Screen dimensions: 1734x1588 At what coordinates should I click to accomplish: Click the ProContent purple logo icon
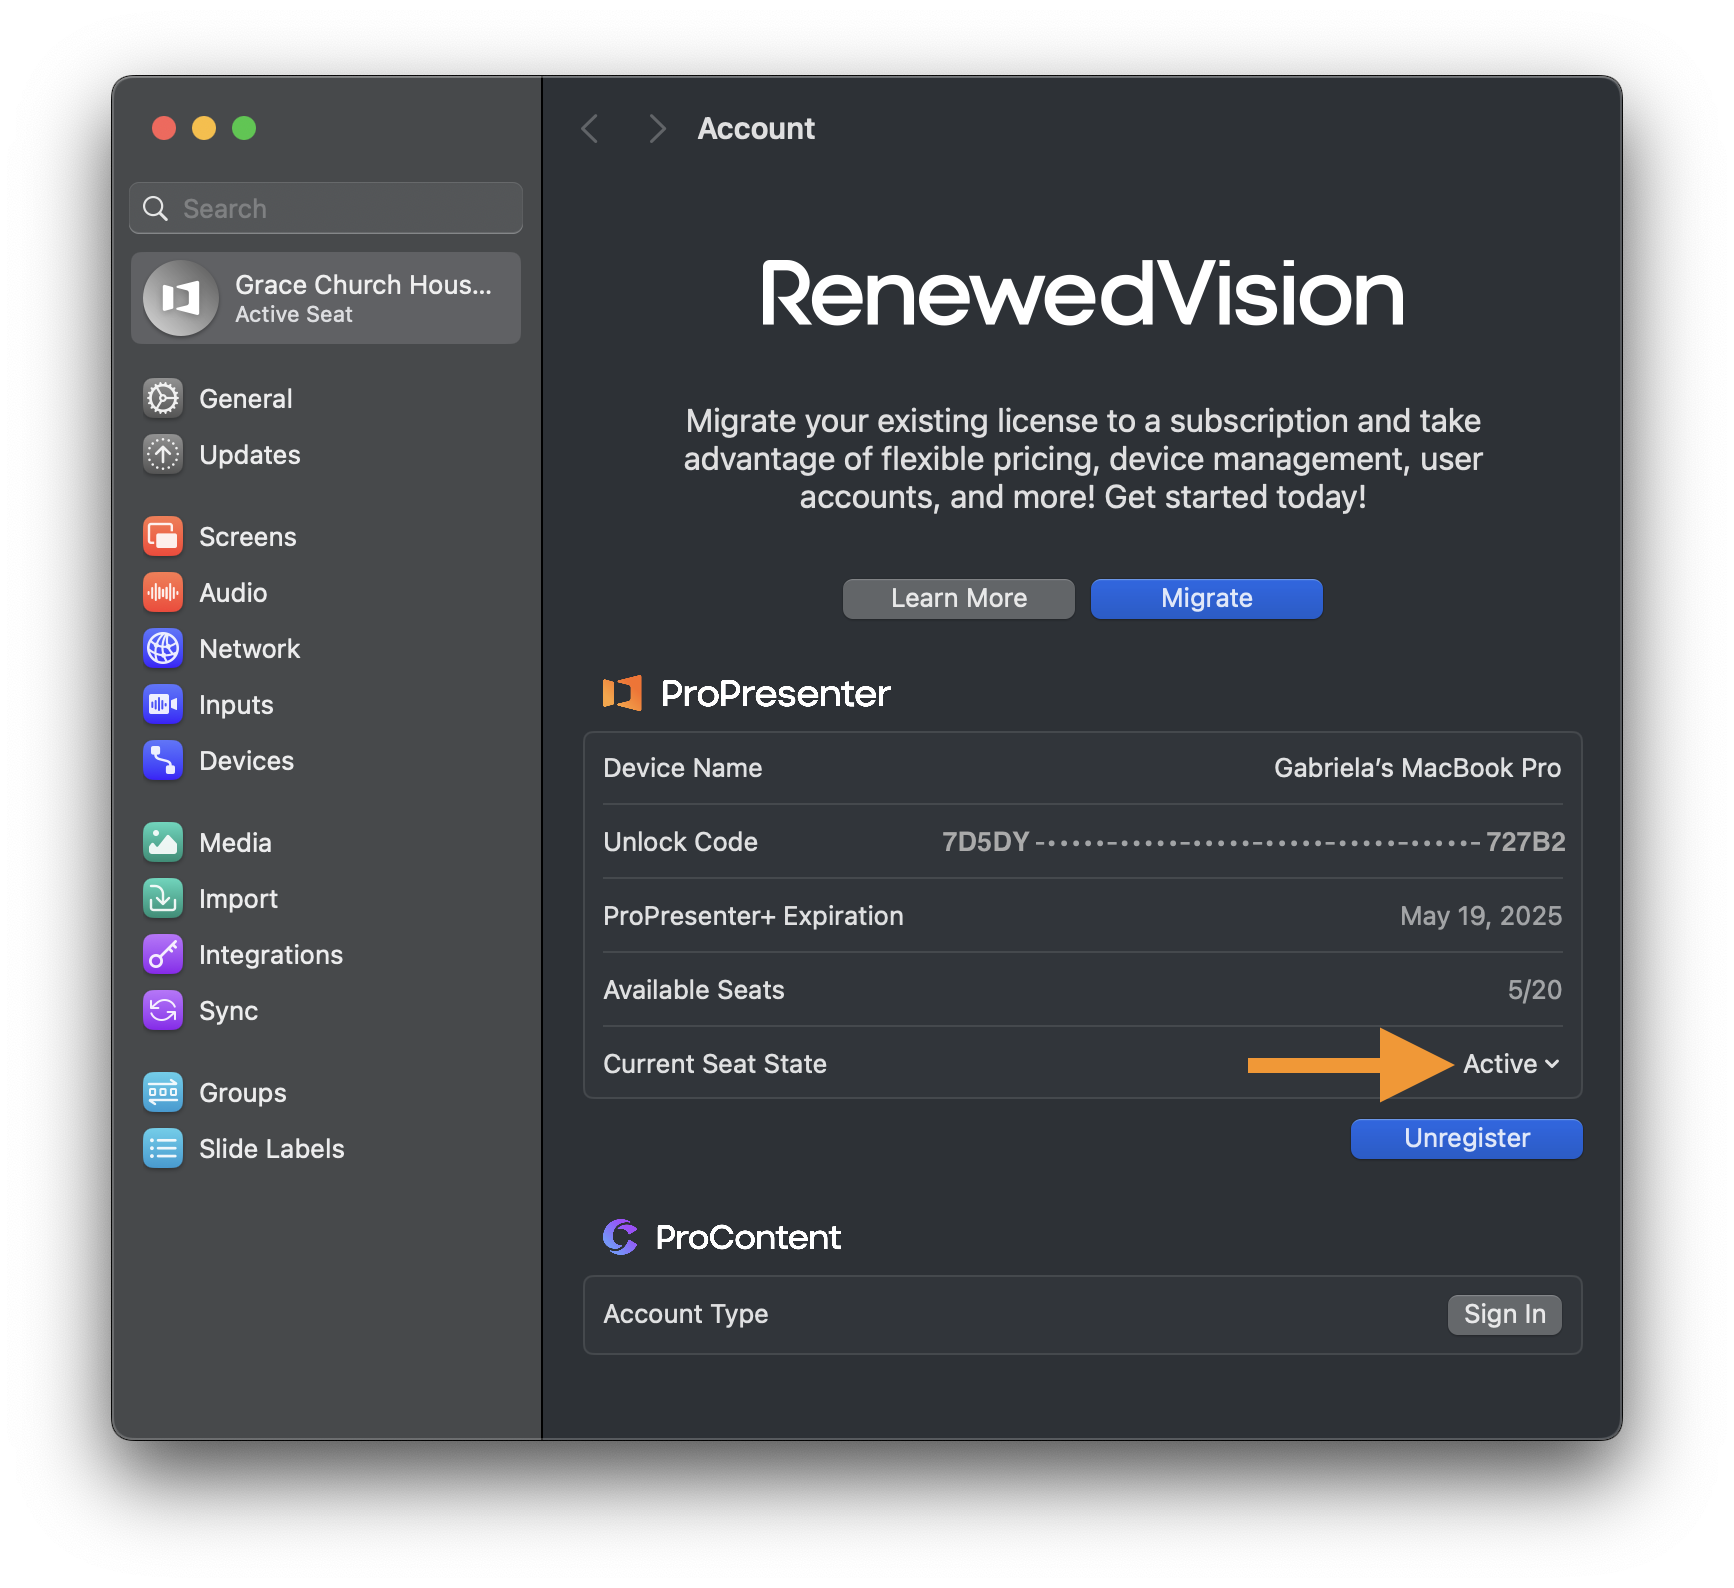tap(620, 1237)
